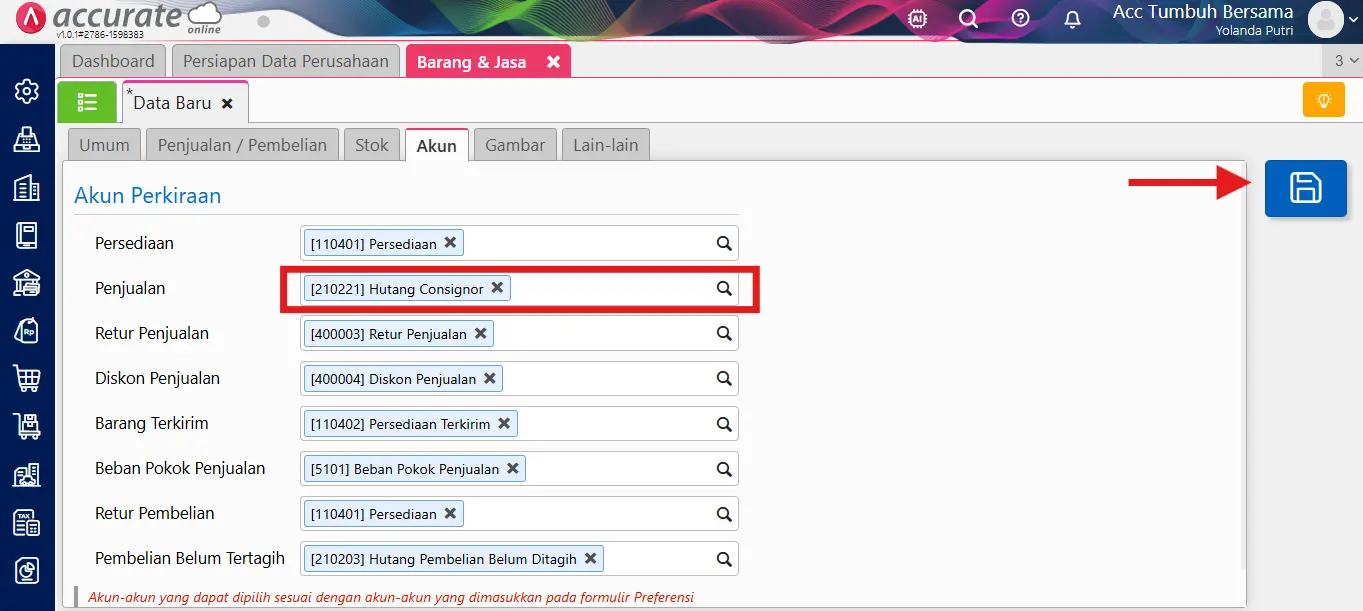Switch to the Stok tab
Image resolution: width=1363 pixels, height=611 pixels.
(x=372, y=145)
